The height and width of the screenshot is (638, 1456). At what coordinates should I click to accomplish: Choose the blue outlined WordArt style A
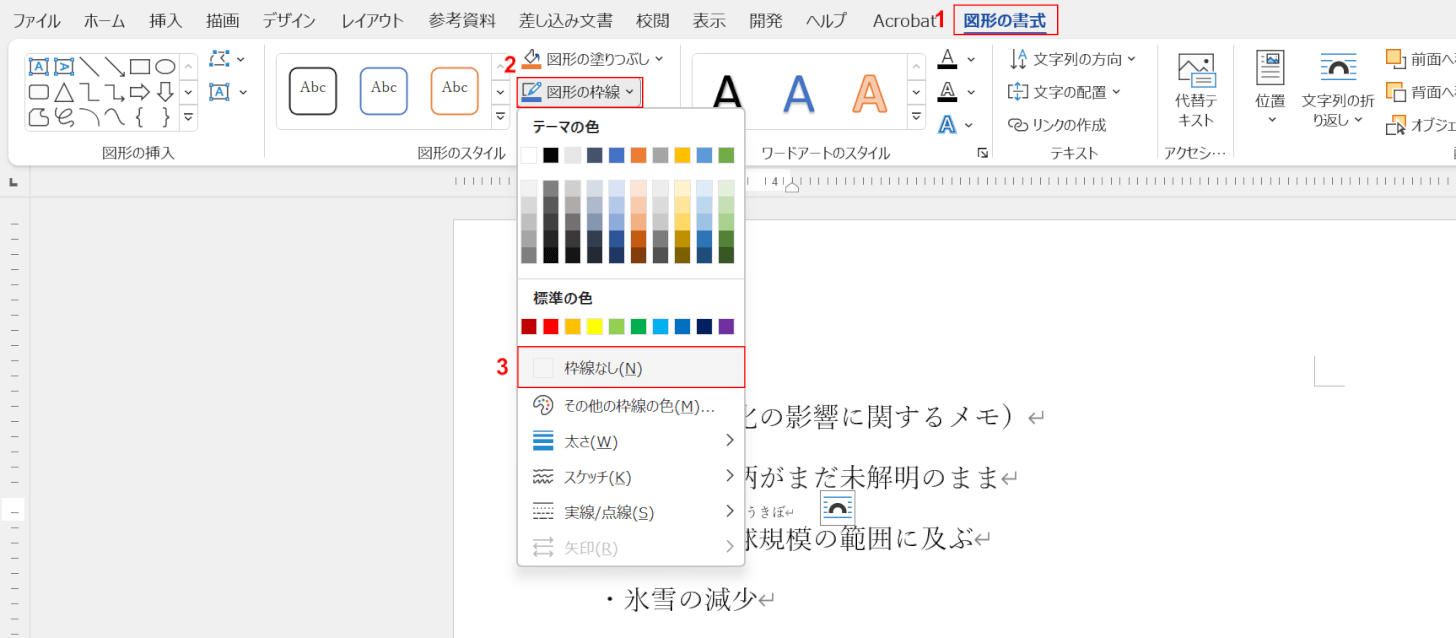(798, 93)
